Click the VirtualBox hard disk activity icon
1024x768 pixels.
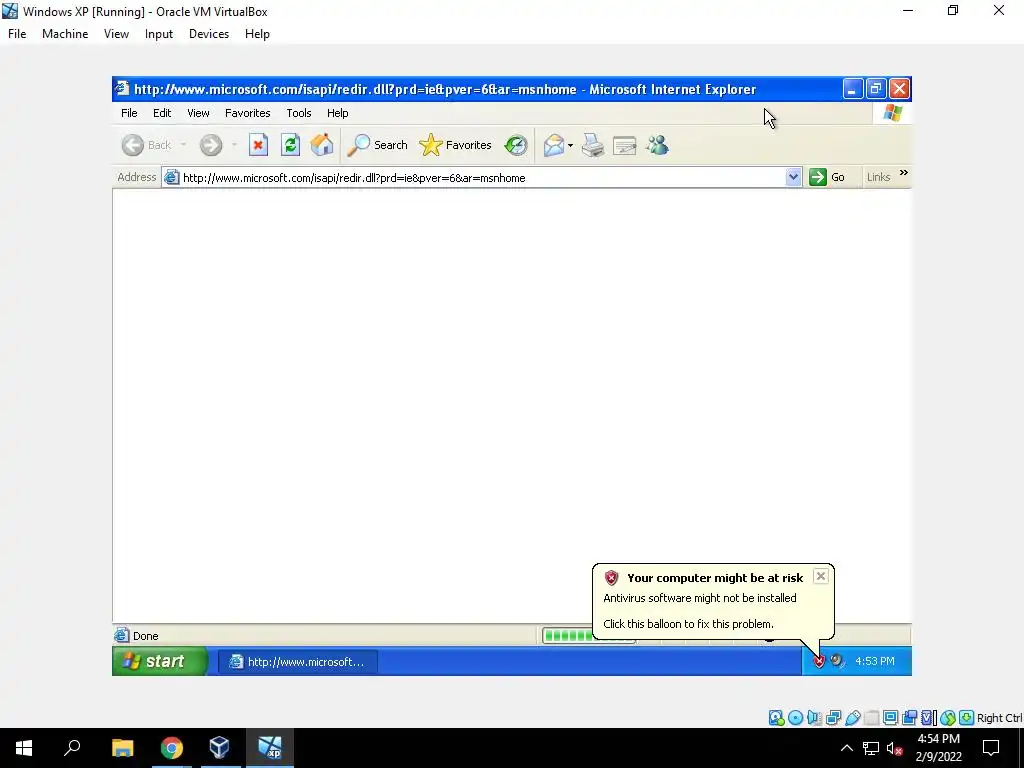pyautogui.click(x=776, y=718)
